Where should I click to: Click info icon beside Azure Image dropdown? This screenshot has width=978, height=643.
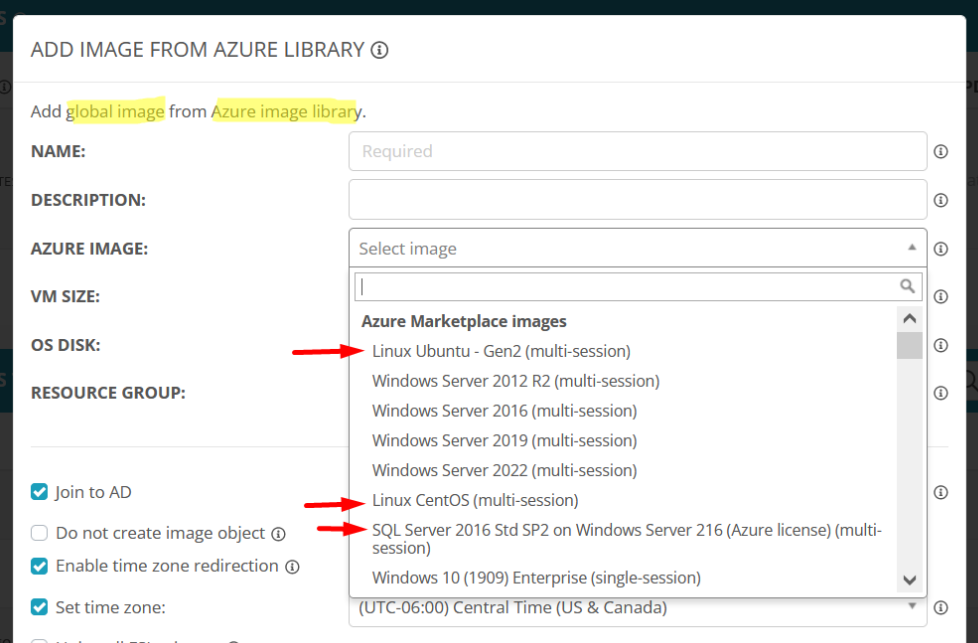click(x=940, y=249)
